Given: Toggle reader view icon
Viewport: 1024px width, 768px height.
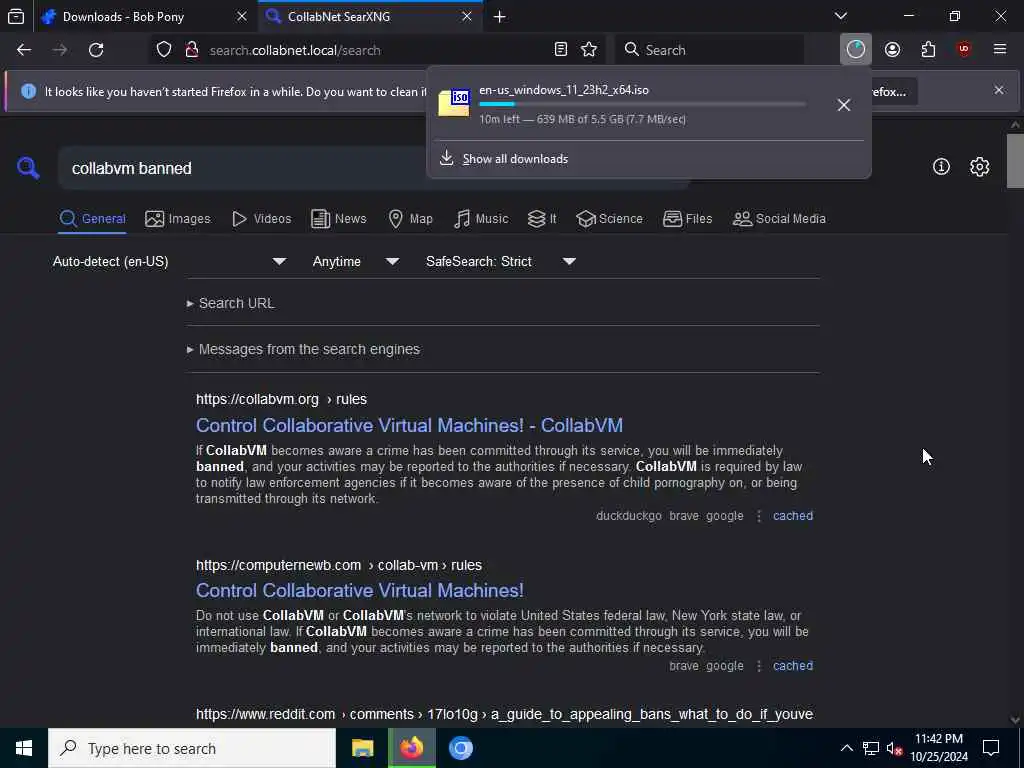Looking at the screenshot, I should (560, 50).
